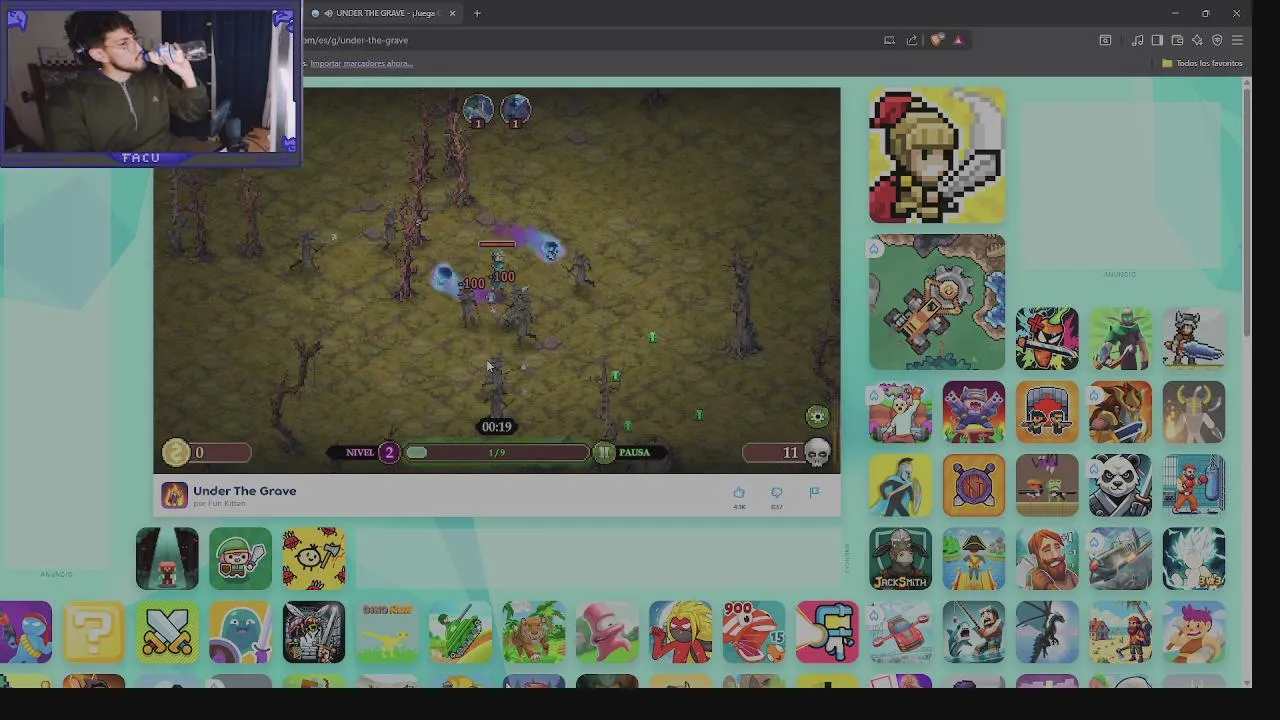Image resolution: width=1280 pixels, height=720 pixels.
Task: Open the 900 sushi game thumbnail
Action: click(x=754, y=632)
